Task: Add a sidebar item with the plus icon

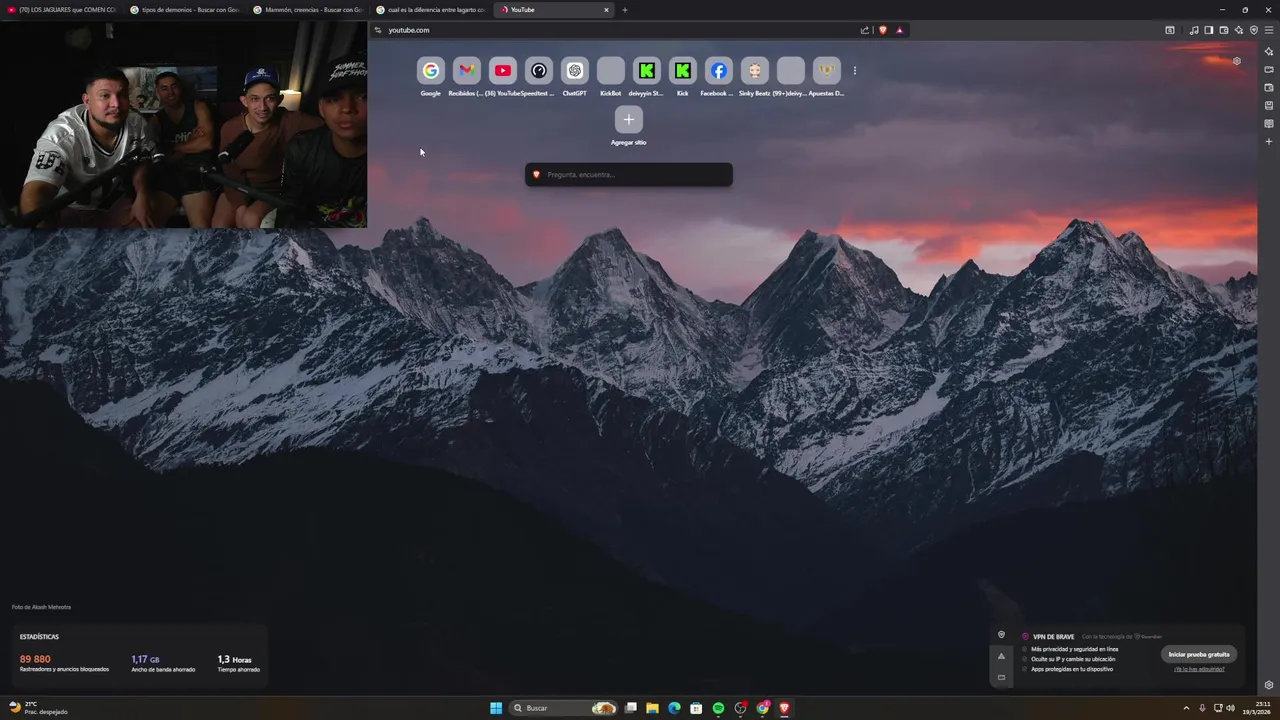Action: click(x=1269, y=142)
